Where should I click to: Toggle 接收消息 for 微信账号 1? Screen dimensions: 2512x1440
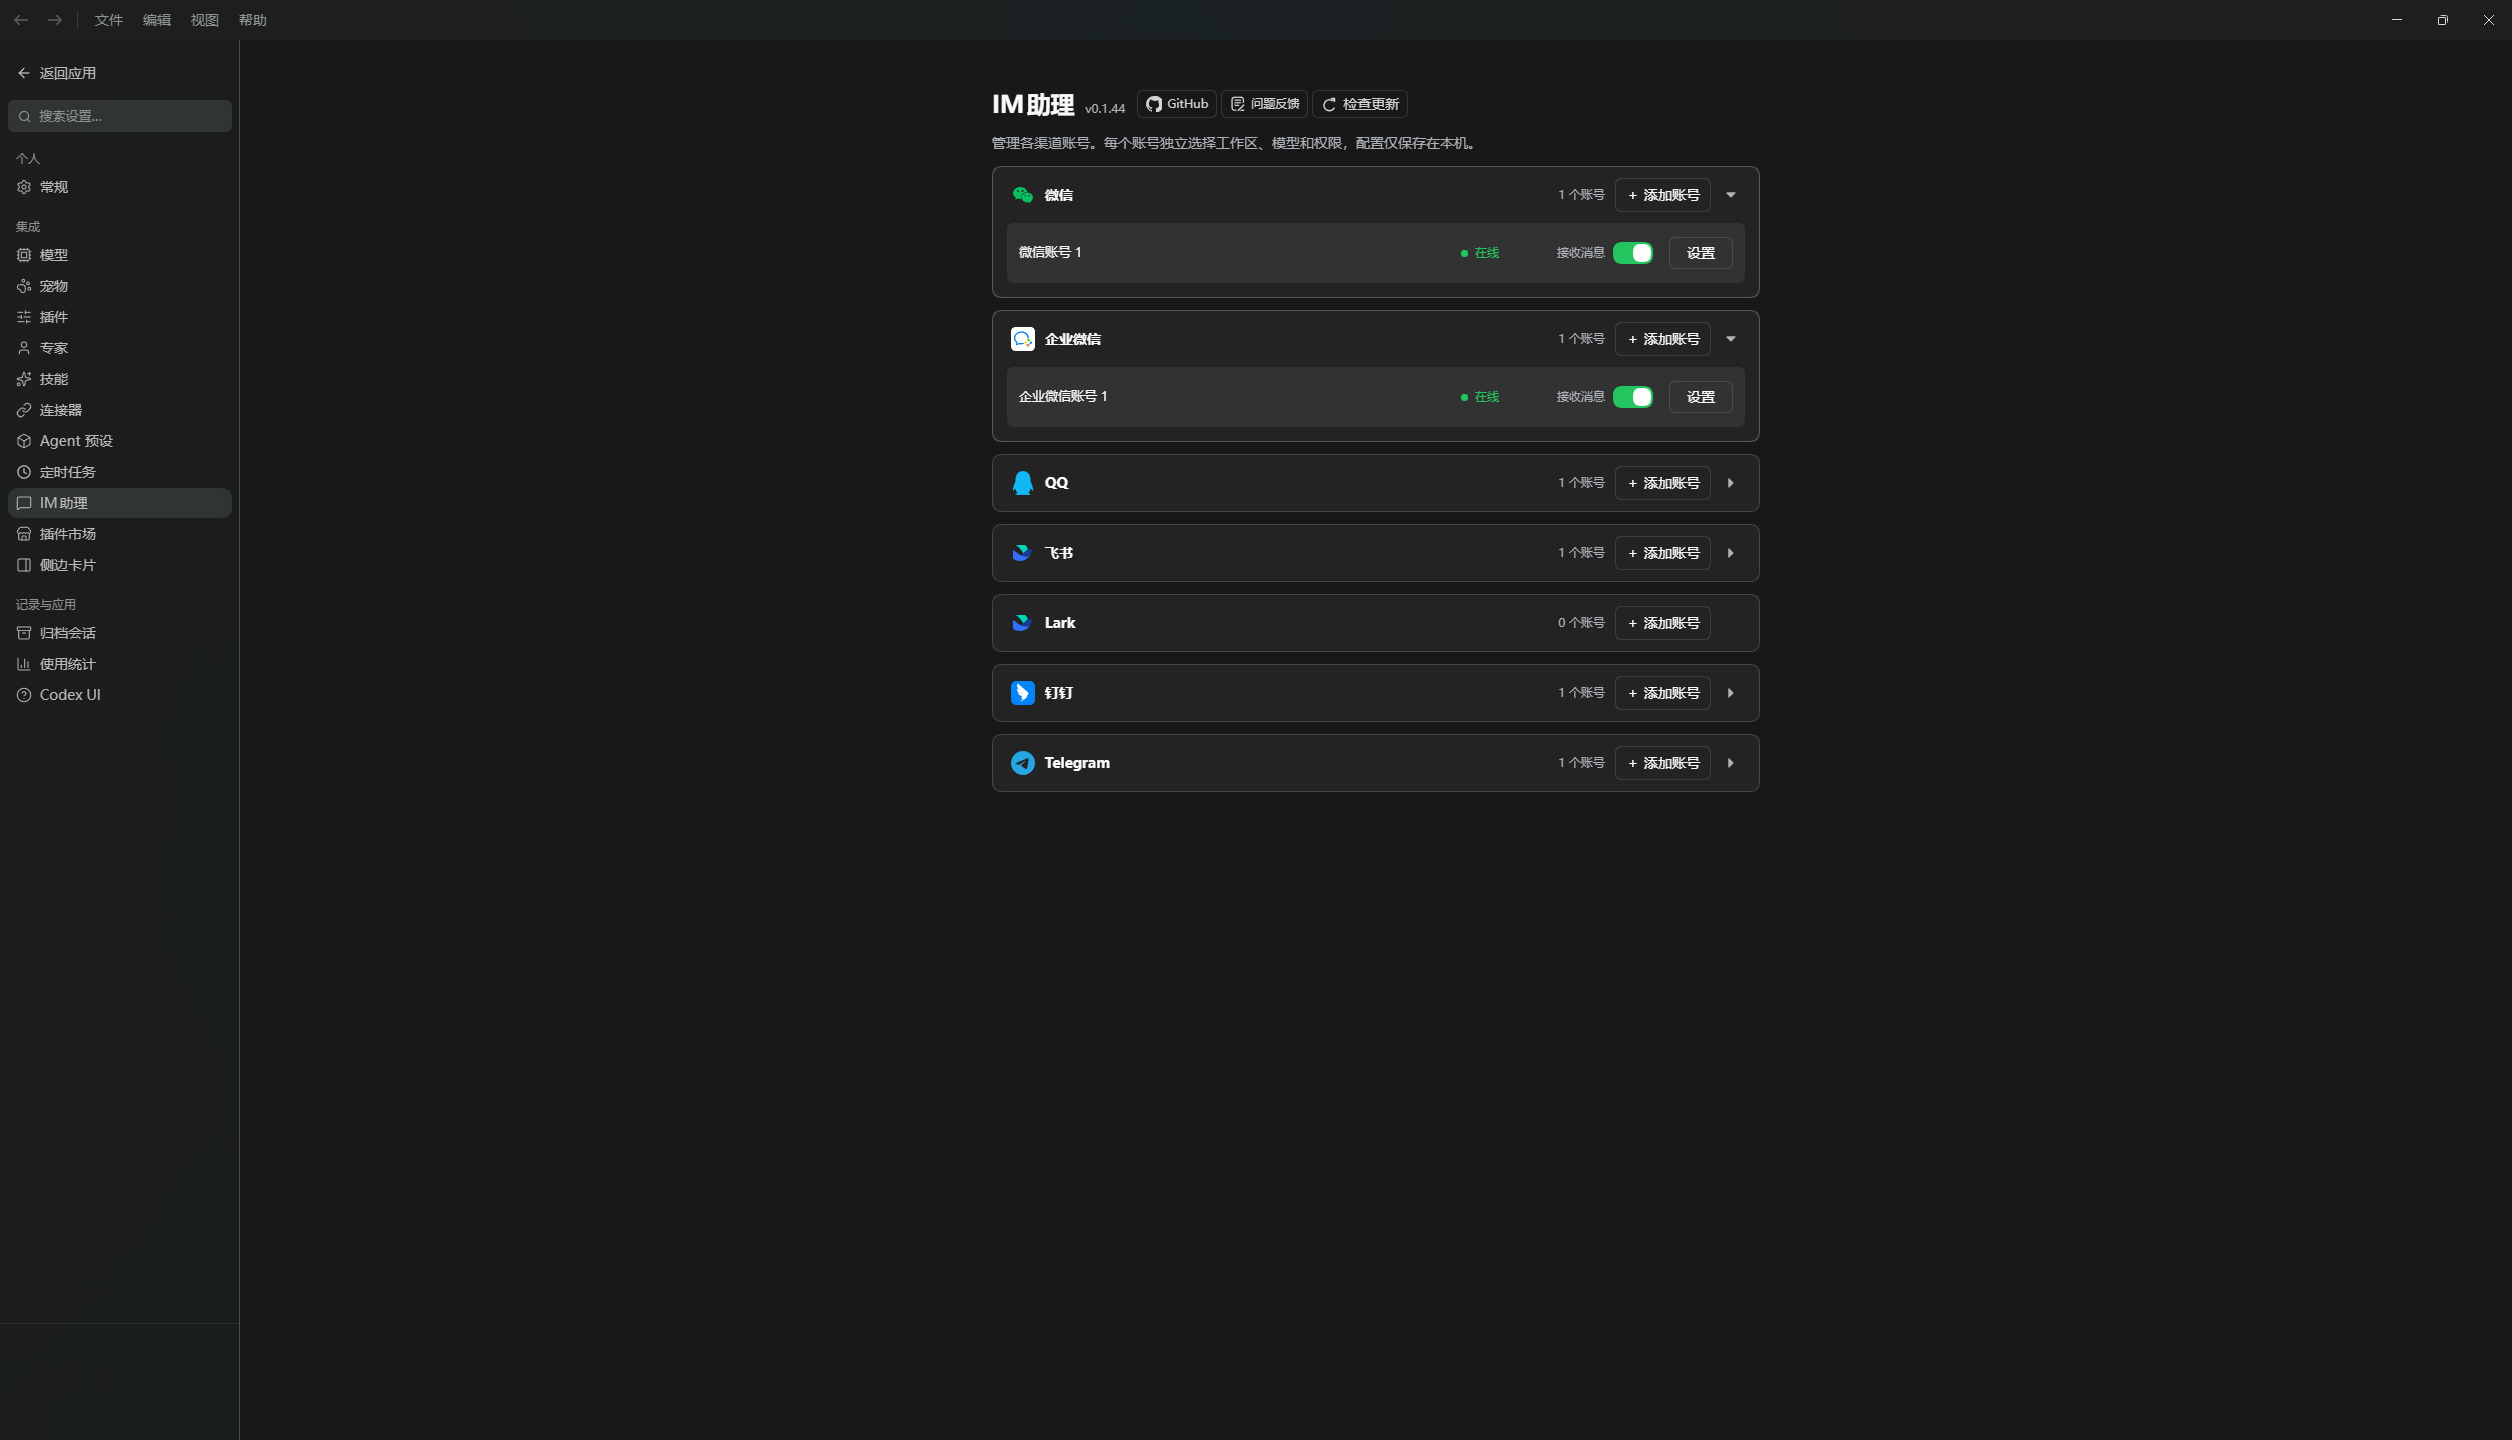click(x=1633, y=253)
